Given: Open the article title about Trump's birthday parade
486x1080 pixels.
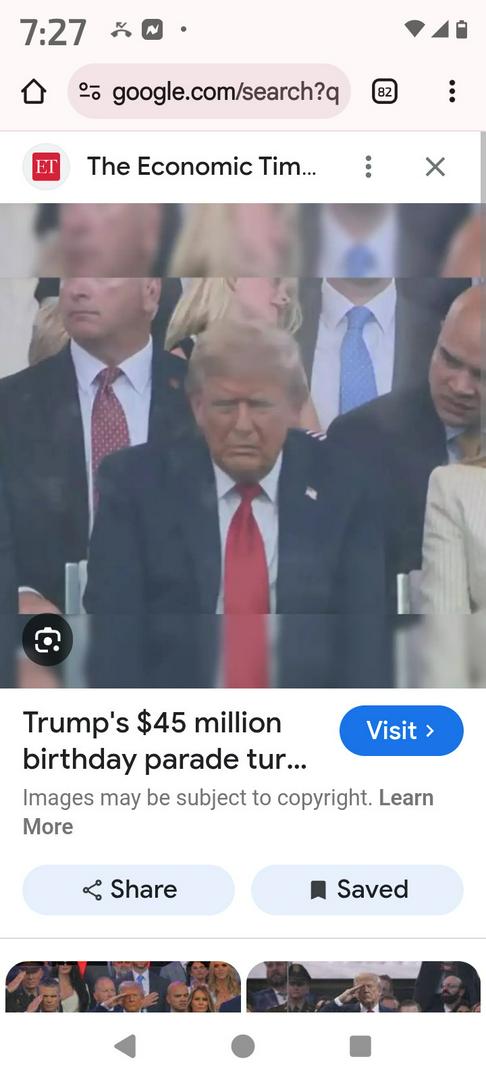Looking at the screenshot, I should tap(165, 741).
